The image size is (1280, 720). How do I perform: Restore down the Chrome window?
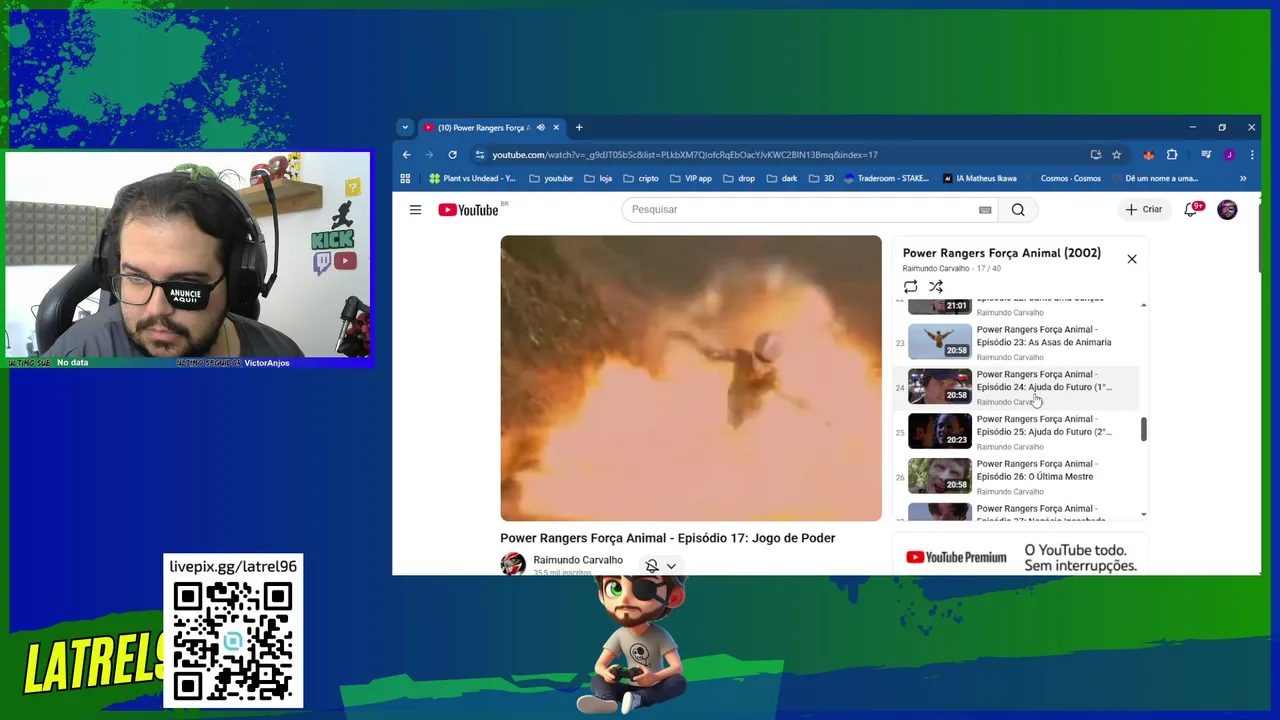pyautogui.click(x=1221, y=128)
